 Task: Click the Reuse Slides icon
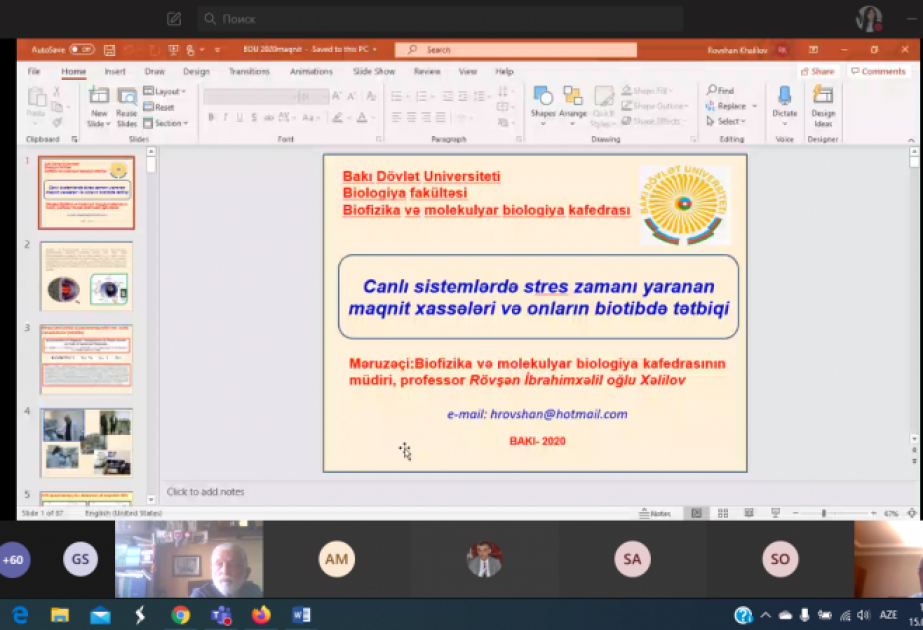tap(127, 106)
